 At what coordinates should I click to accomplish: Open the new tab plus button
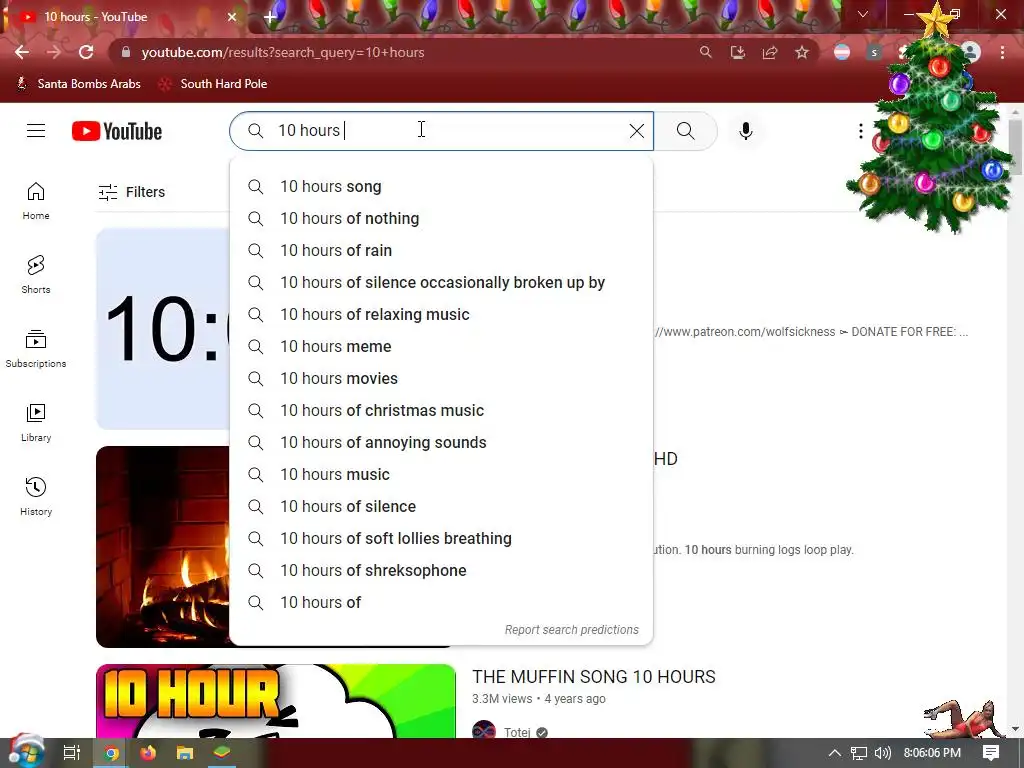(270, 17)
